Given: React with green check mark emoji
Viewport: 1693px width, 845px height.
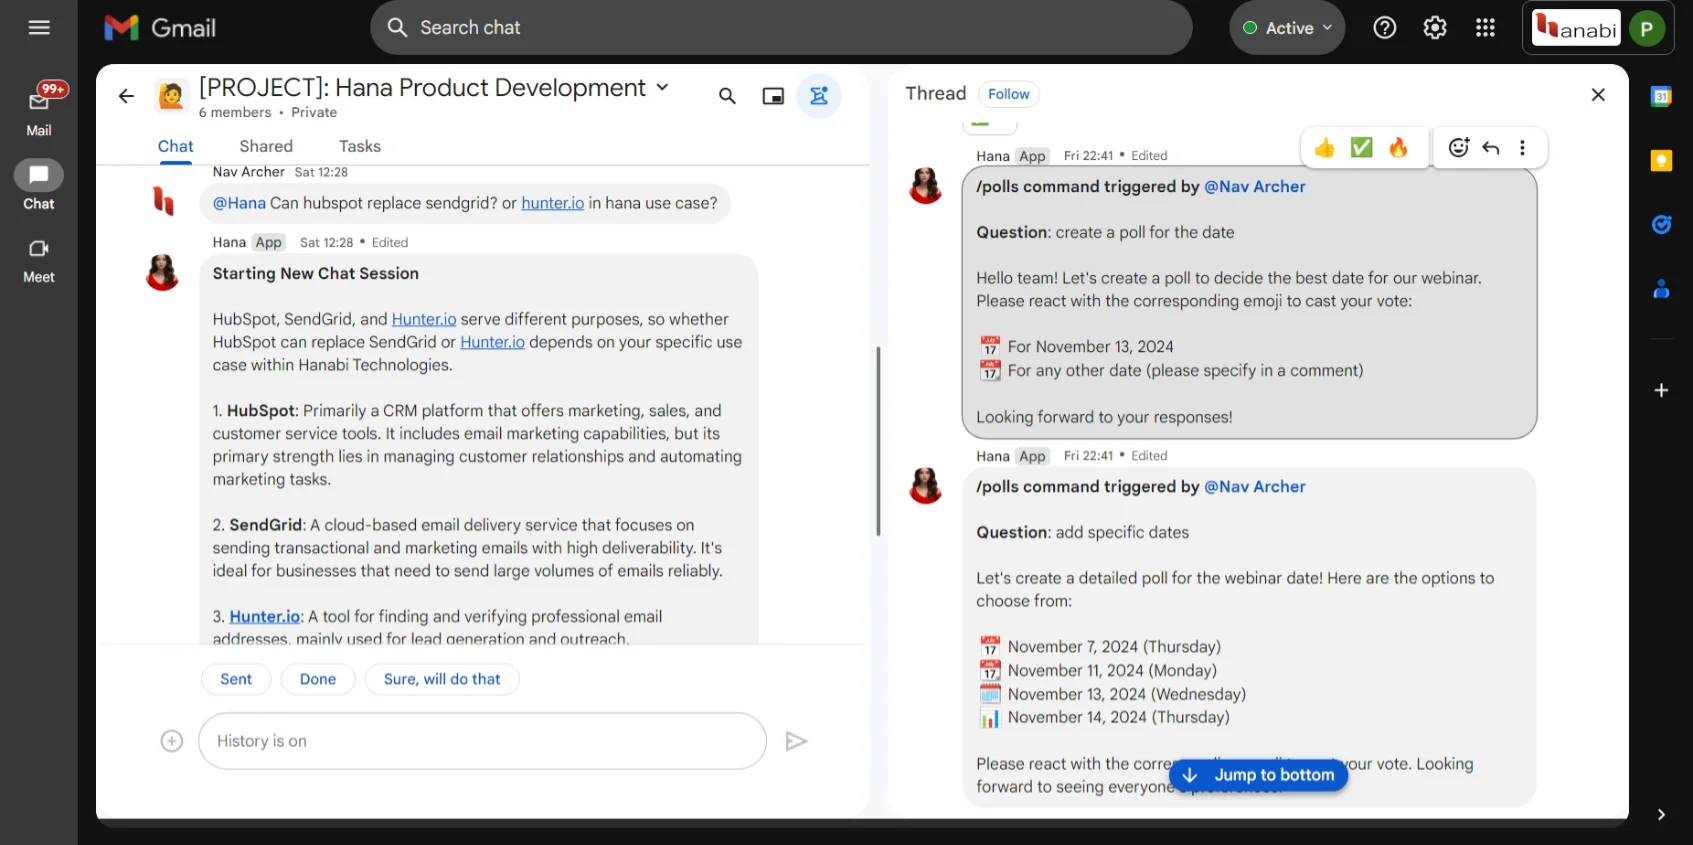Looking at the screenshot, I should (1361, 148).
